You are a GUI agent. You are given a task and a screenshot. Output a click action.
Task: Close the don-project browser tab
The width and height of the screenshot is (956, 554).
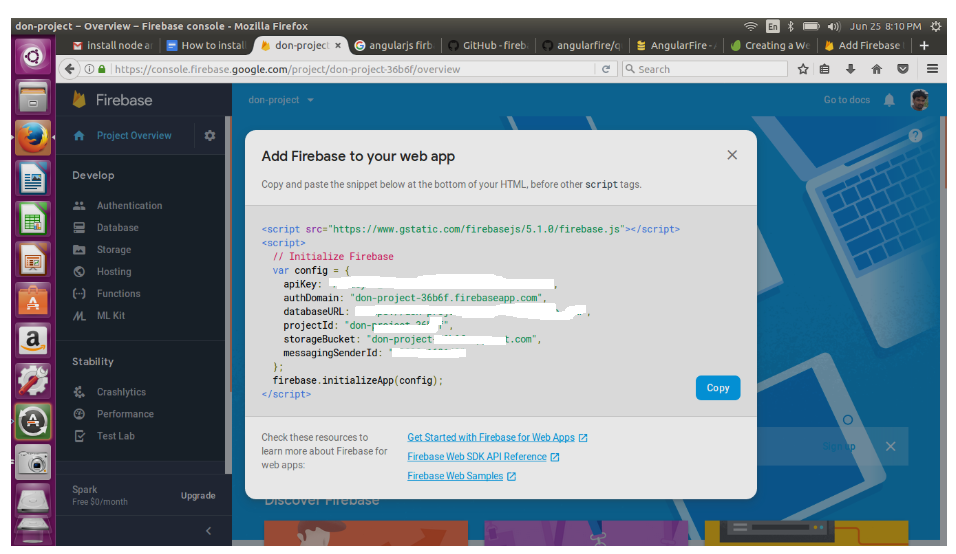pos(338,46)
